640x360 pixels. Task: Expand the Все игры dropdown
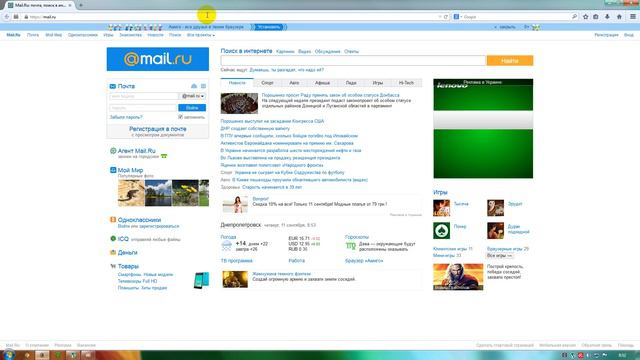click(x=499, y=256)
